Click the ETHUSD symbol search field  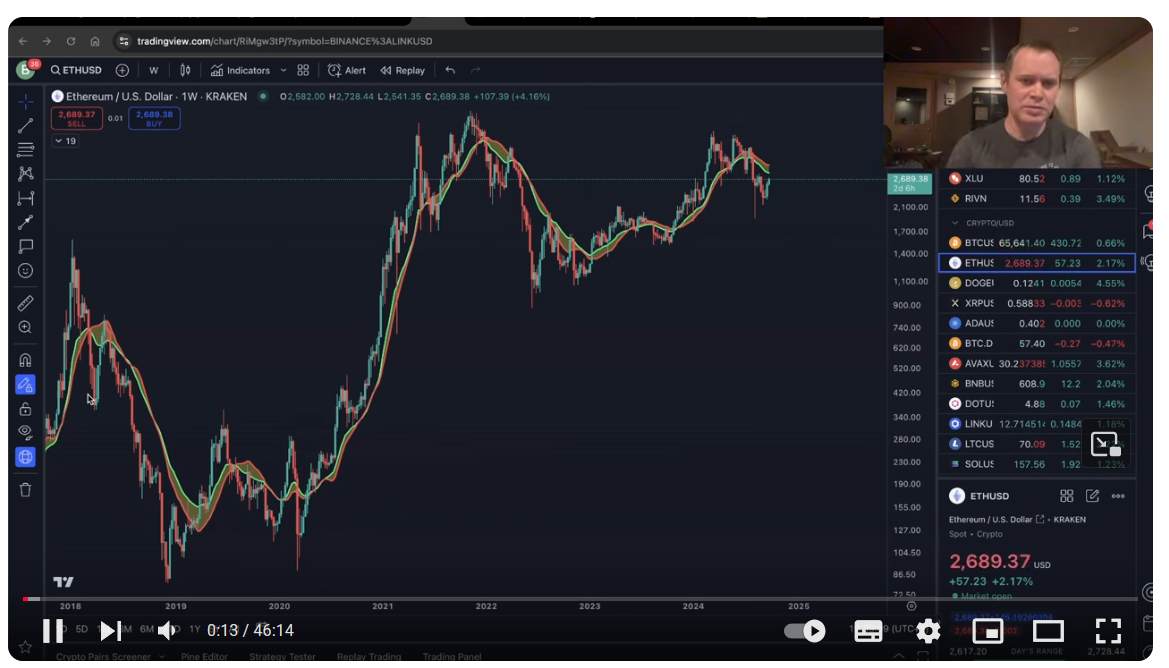75,70
